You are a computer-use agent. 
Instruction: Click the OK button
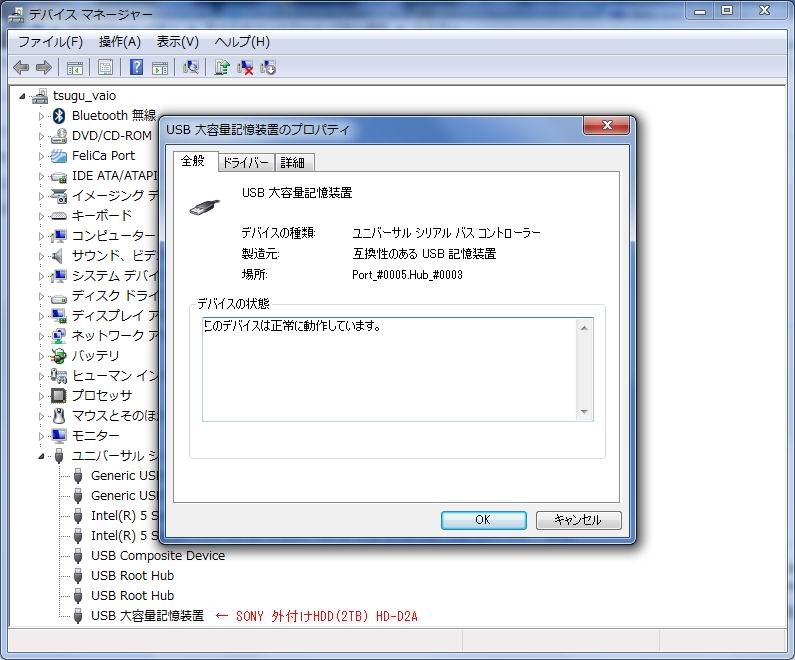click(x=483, y=520)
